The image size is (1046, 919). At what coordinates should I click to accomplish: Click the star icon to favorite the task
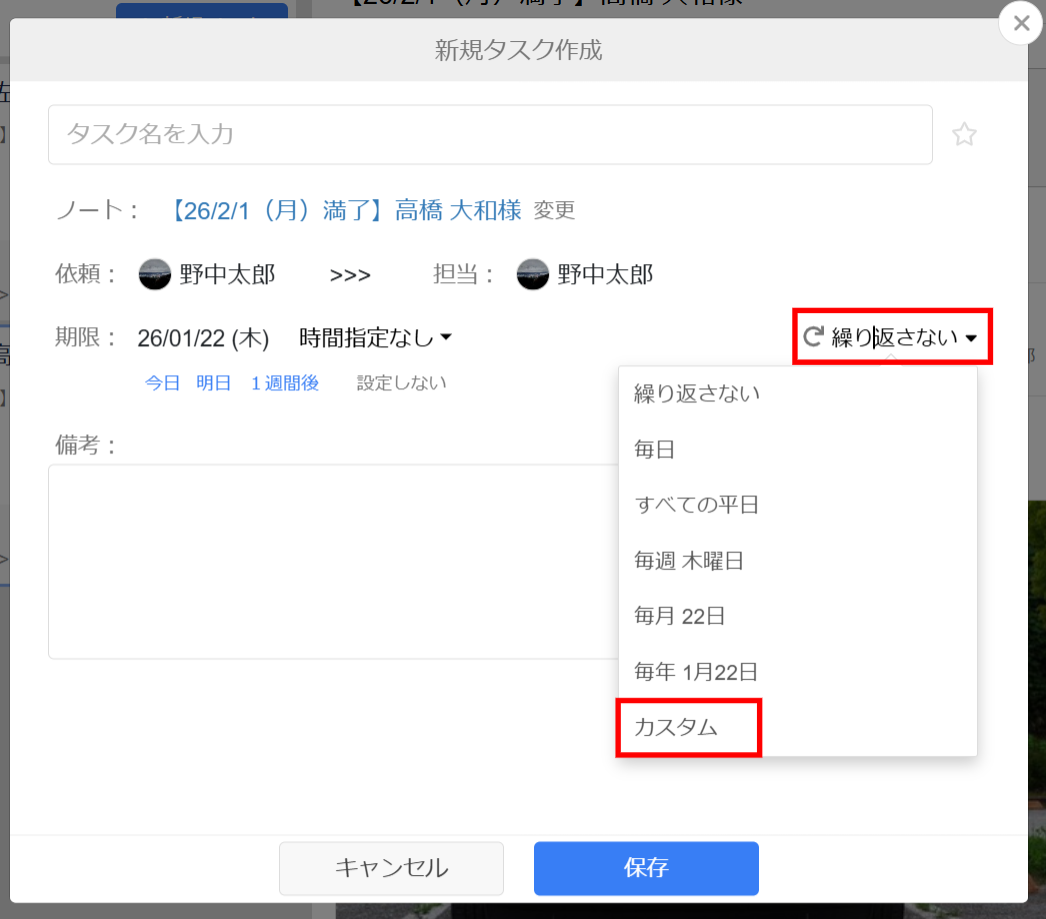964,134
